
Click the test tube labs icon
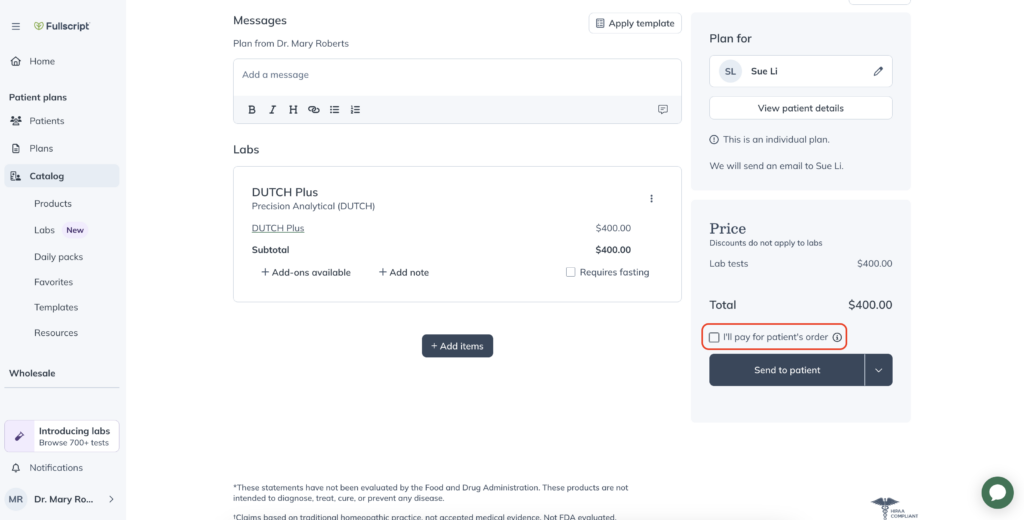[x=20, y=436]
